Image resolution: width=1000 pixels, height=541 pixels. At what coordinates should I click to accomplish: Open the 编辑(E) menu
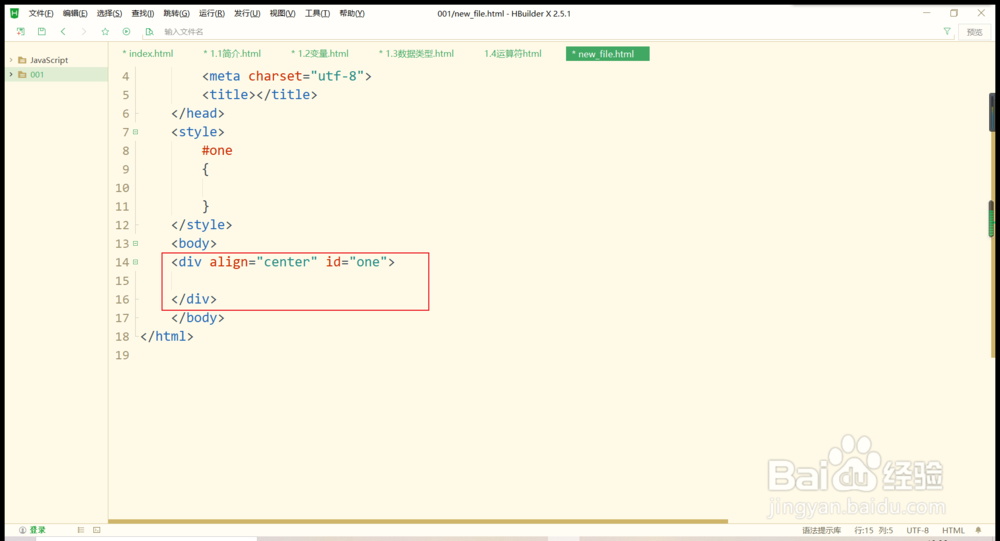point(75,13)
